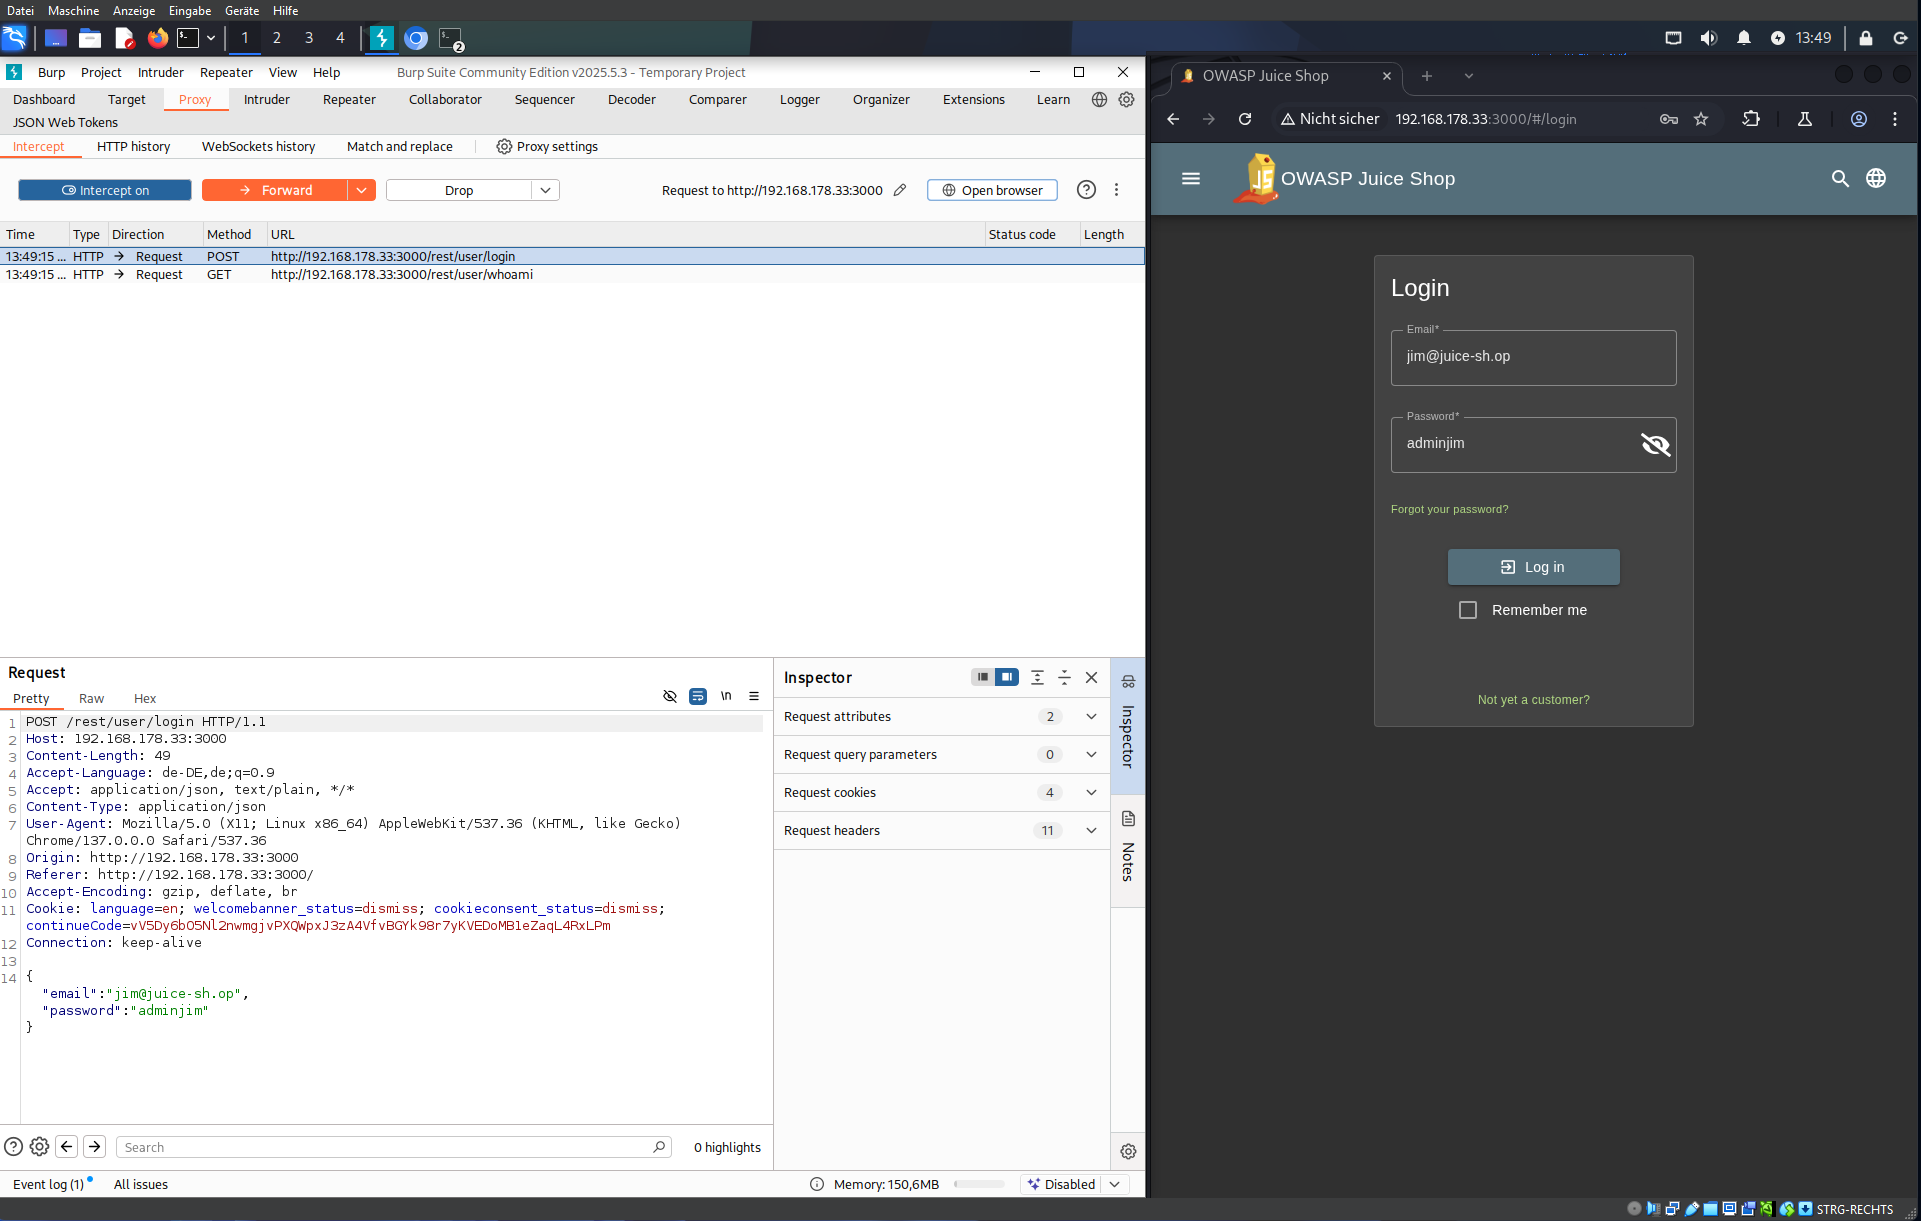Open the Juice Shop language globe icon
Viewport: 1921px width, 1221px height.
(x=1876, y=179)
